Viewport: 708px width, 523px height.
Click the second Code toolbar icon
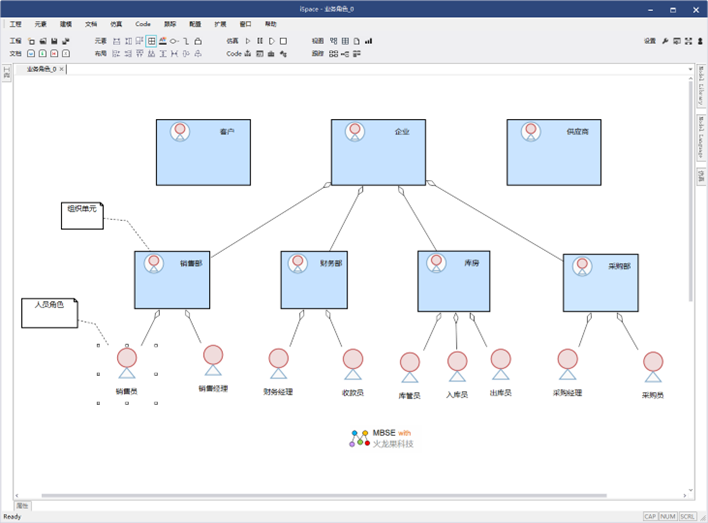[260, 53]
